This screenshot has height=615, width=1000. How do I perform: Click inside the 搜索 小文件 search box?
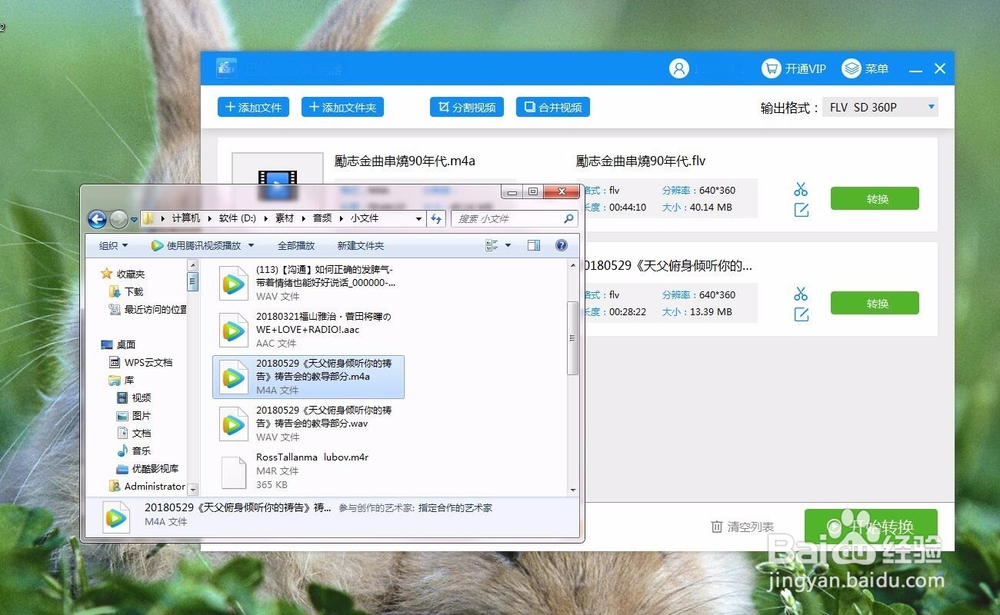click(x=513, y=218)
